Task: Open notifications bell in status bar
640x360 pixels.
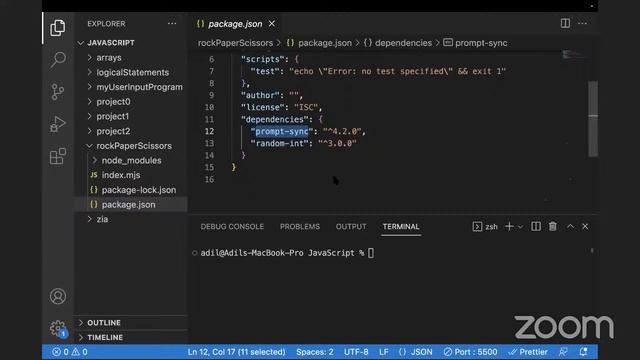Action: click(583, 352)
